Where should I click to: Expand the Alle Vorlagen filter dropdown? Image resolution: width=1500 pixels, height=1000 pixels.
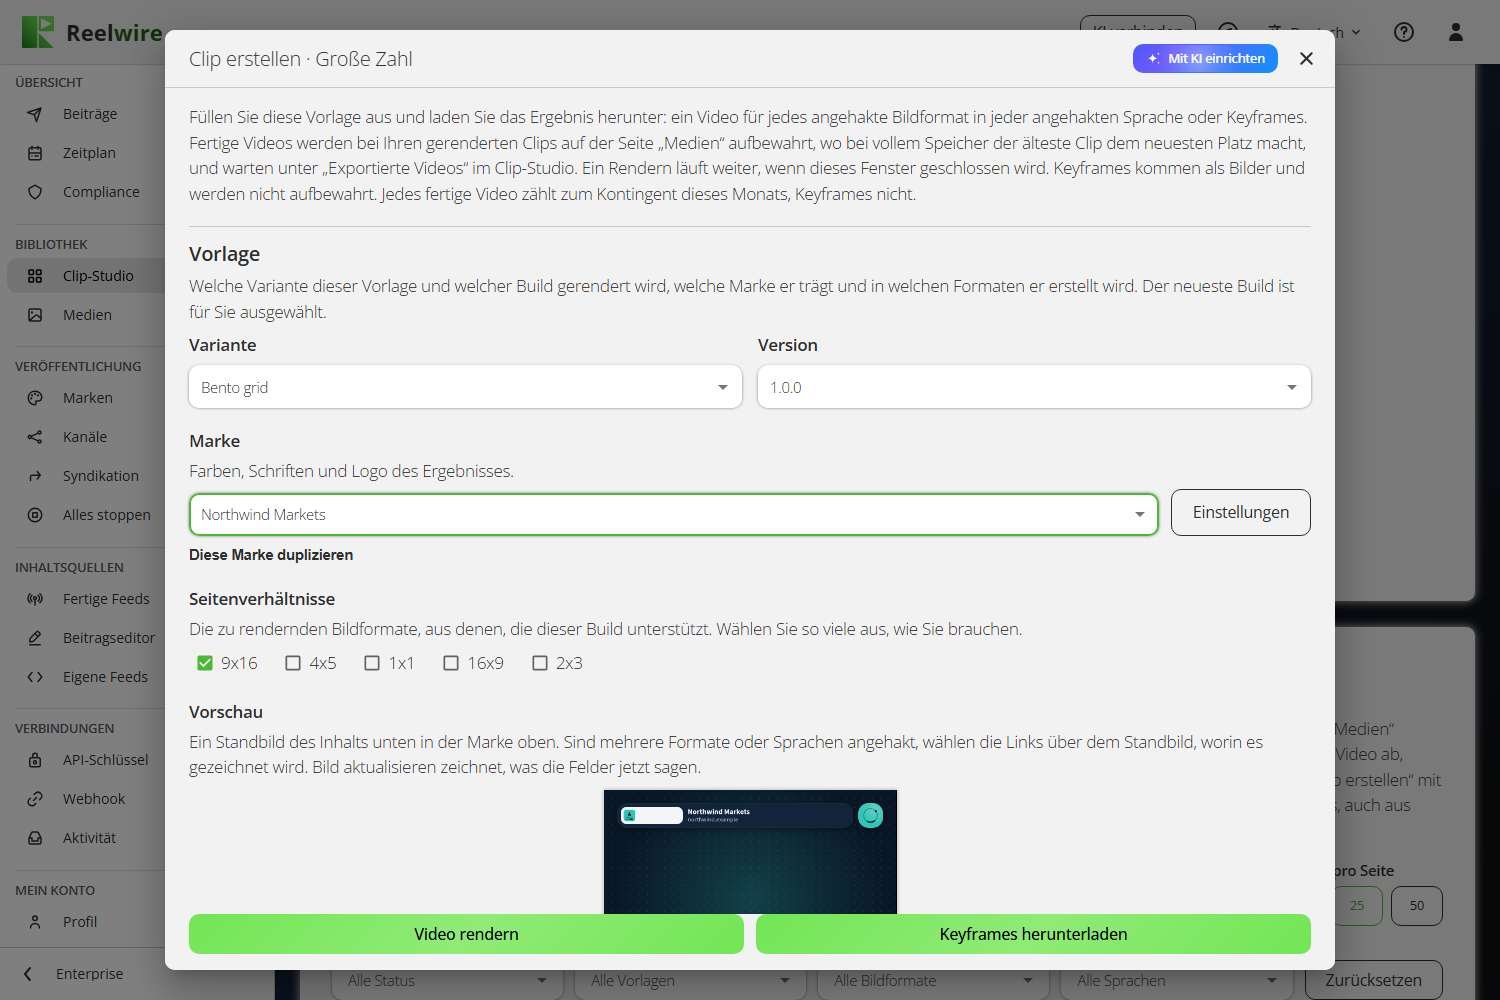(x=690, y=981)
